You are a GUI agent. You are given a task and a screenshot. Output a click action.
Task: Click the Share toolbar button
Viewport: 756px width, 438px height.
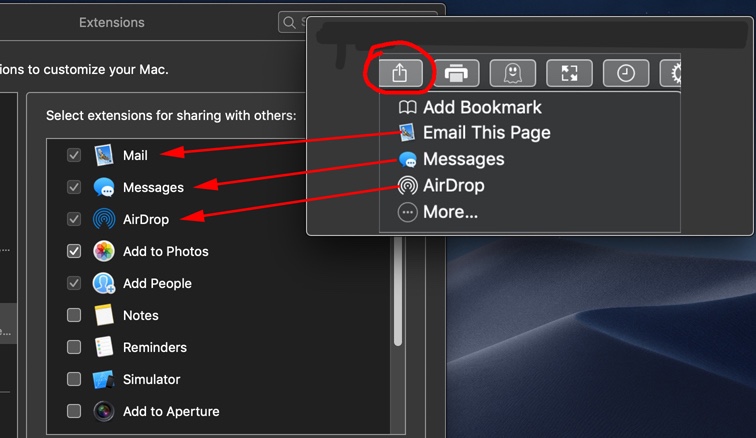coord(400,73)
